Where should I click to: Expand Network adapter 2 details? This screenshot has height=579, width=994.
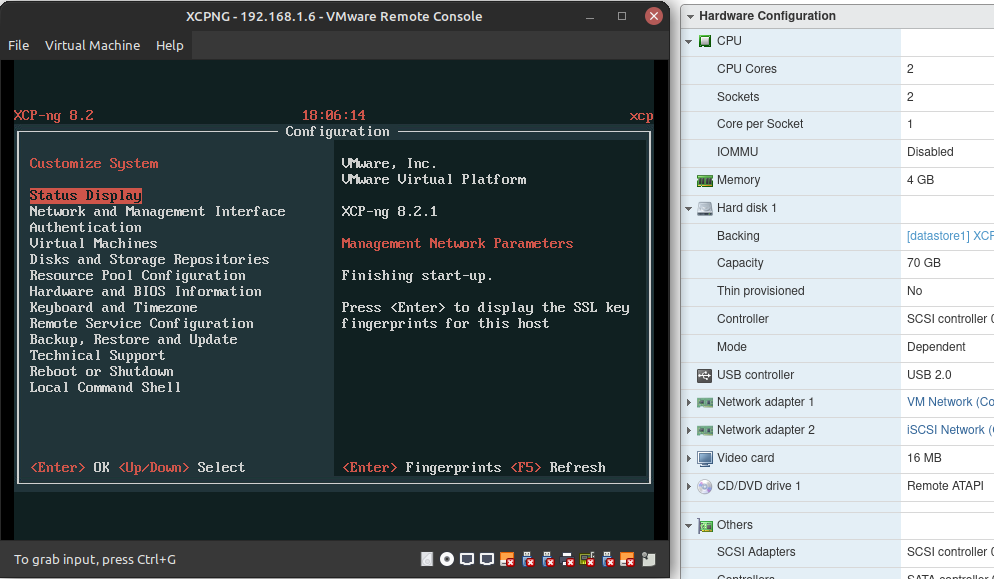pyautogui.click(x=689, y=431)
